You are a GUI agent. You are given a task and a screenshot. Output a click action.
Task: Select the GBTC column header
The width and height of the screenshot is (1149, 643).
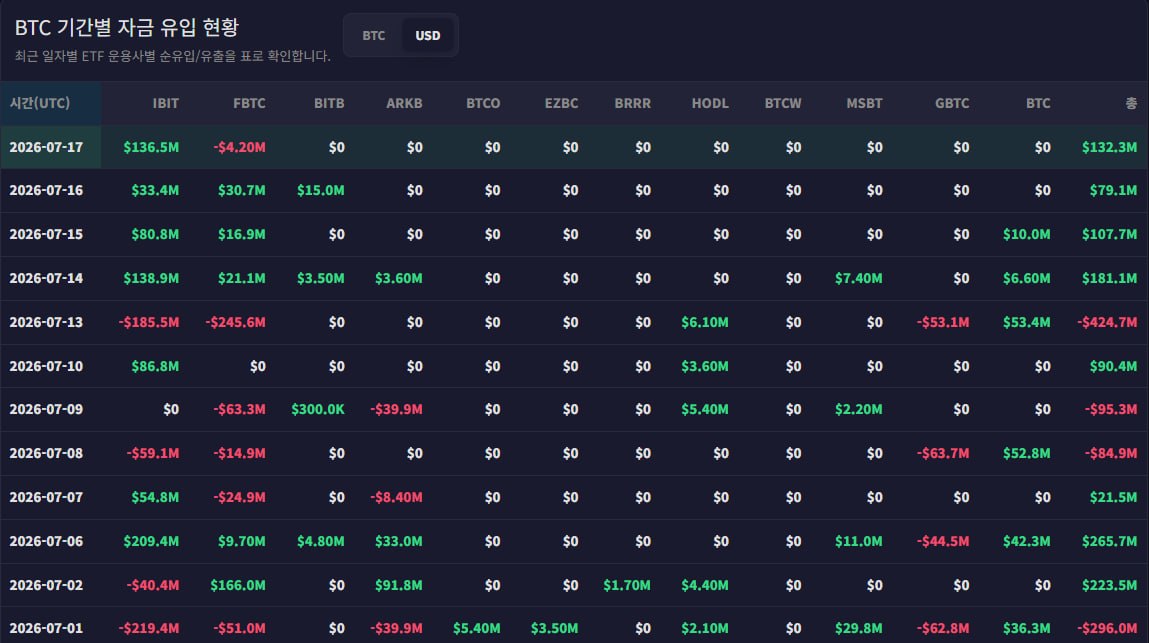(952, 103)
